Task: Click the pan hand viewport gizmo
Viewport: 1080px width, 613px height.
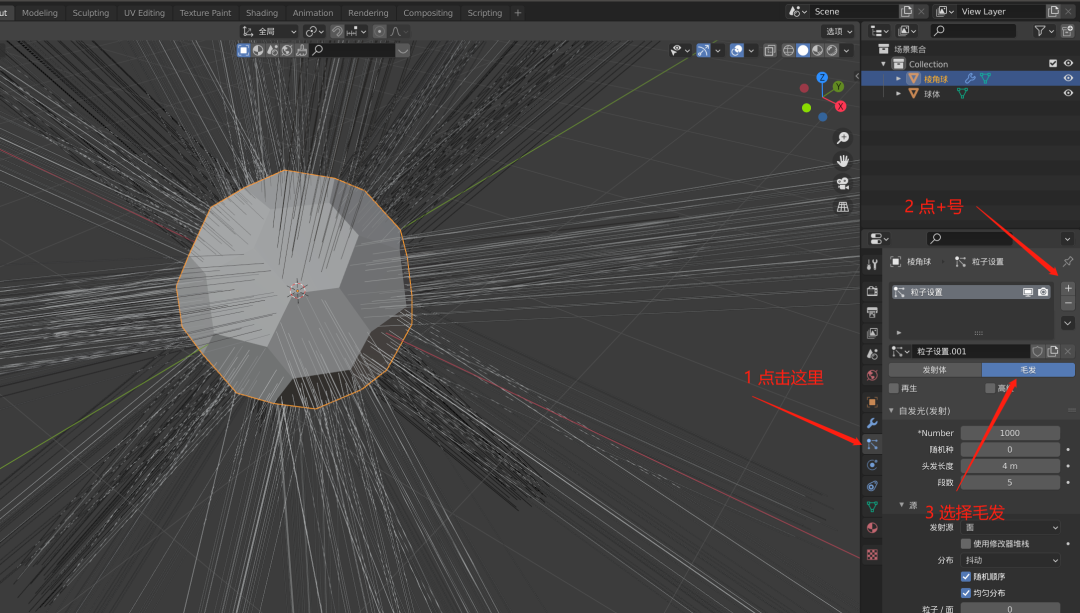Action: (x=842, y=161)
